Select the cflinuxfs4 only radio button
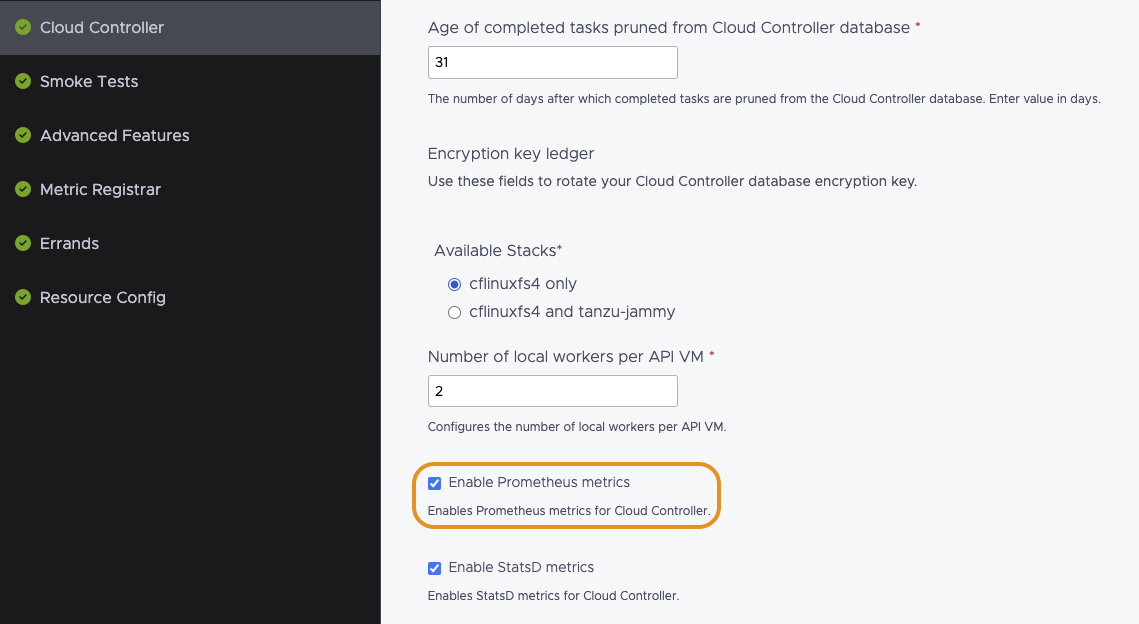Screen dimensions: 1139x624 tap(454, 284)
